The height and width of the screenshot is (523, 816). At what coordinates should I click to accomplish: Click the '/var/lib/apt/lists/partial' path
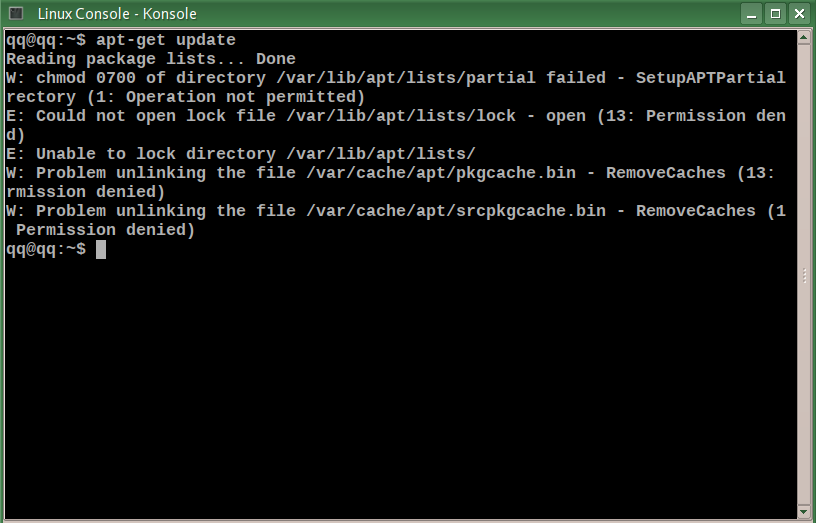[406, 78]
